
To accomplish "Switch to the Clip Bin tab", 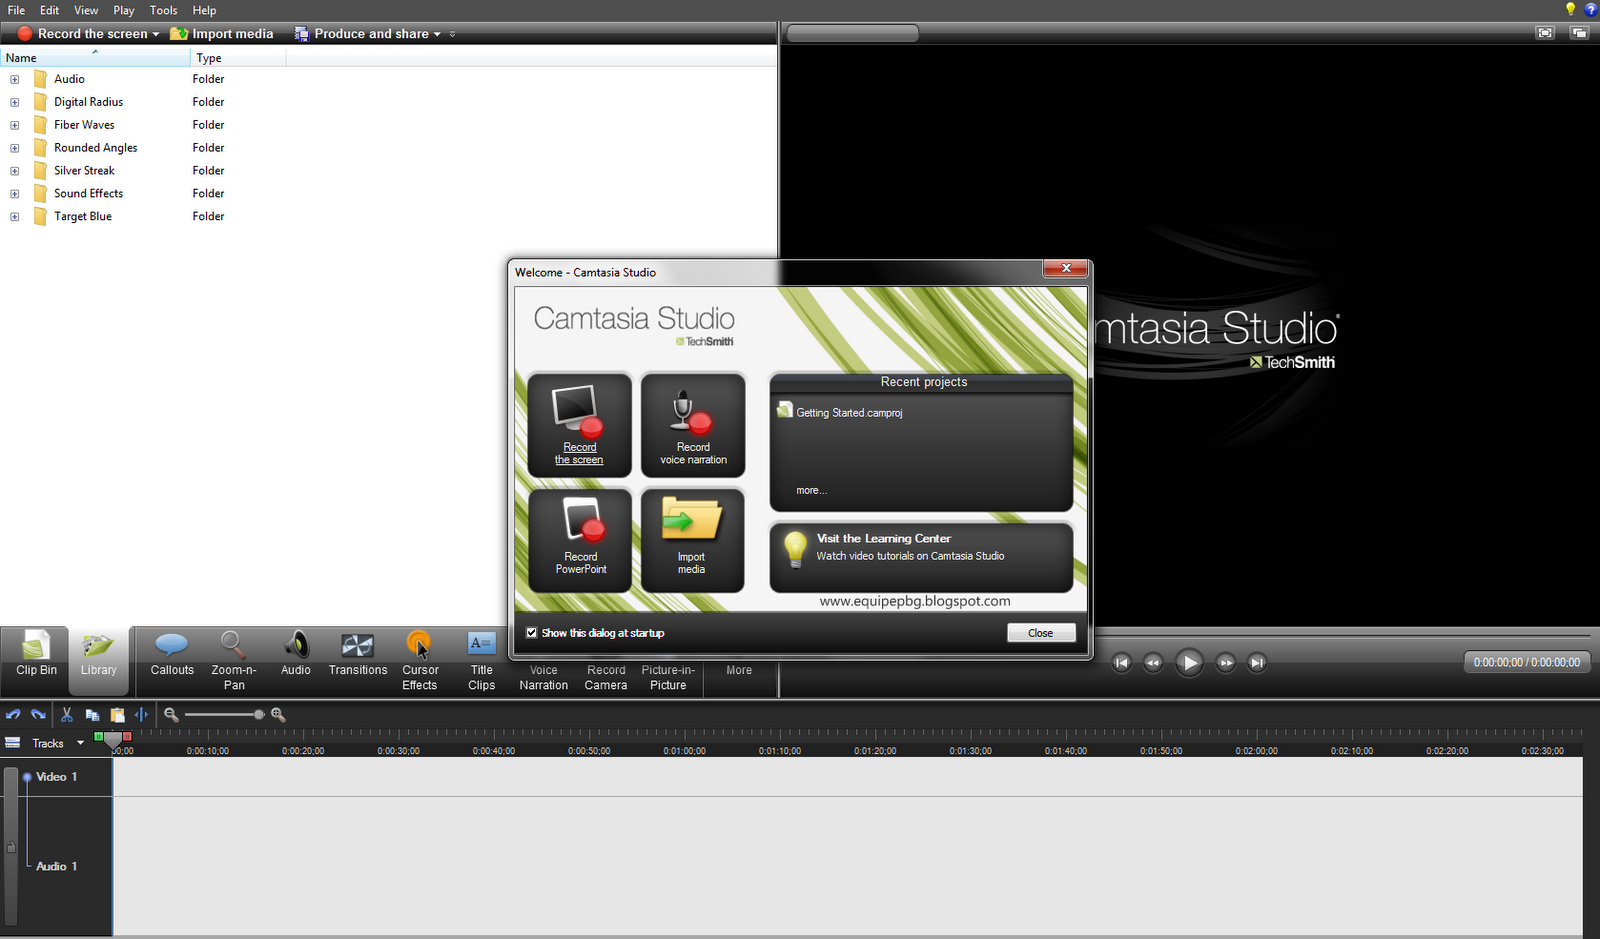I will [x=36, y=660].
